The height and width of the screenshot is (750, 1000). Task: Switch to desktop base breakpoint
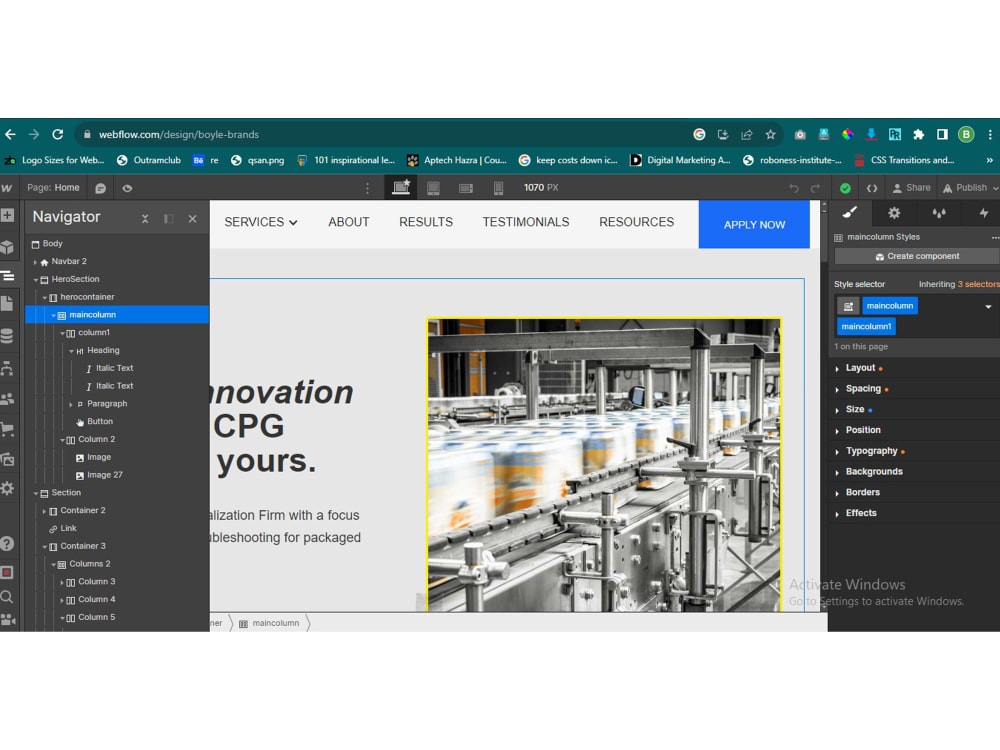pyautogui.click(x=401, y=188)
